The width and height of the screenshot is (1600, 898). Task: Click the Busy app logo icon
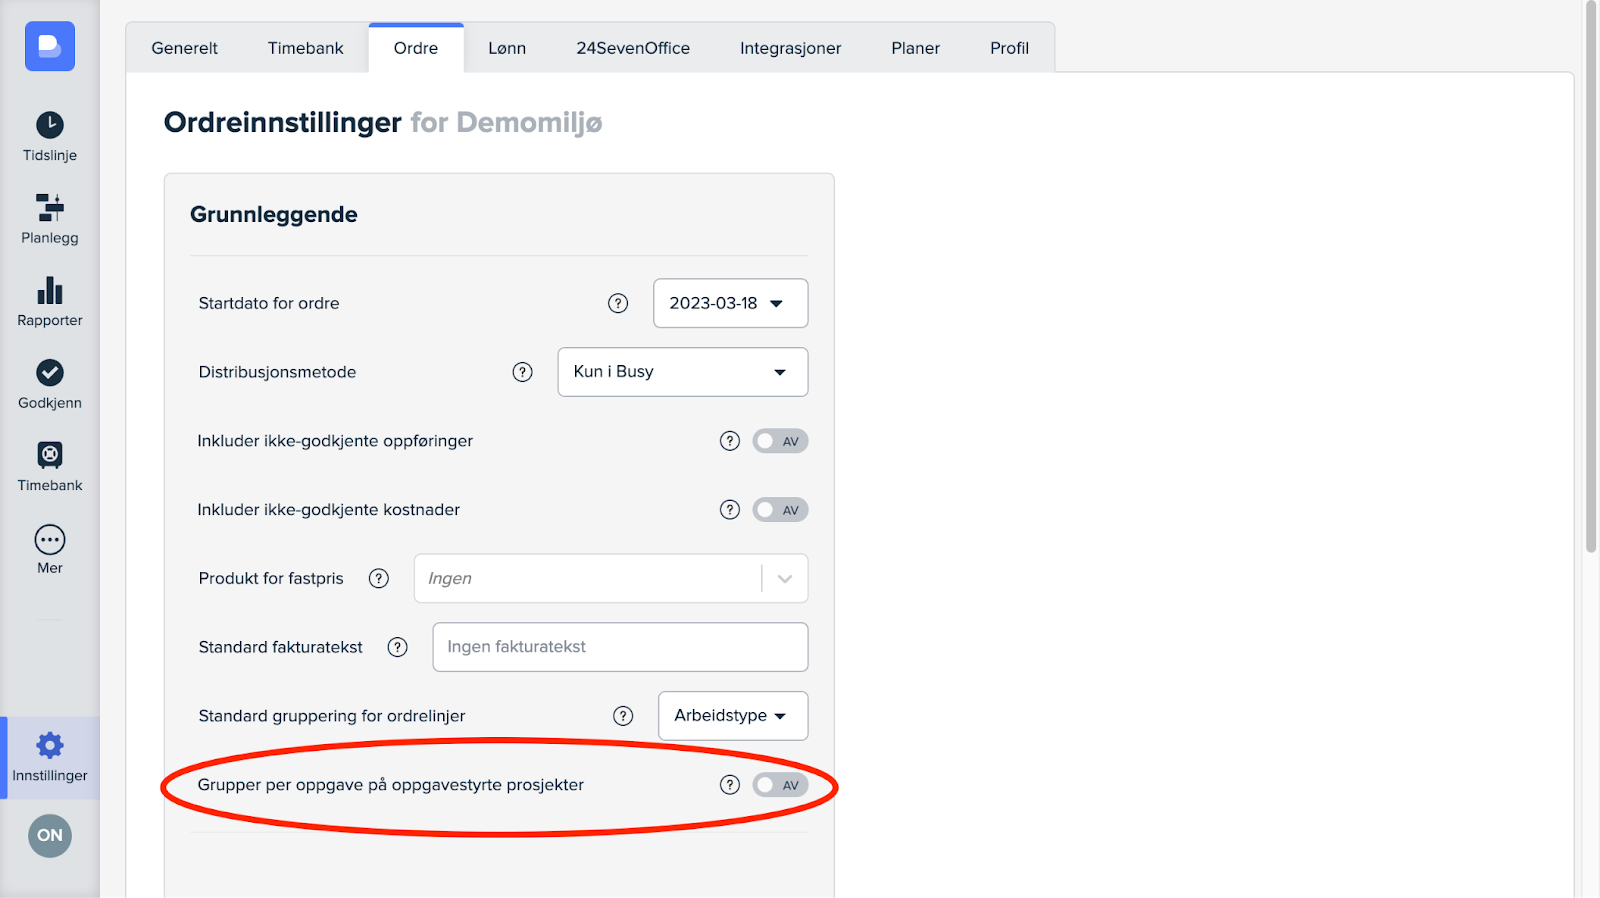50,46
